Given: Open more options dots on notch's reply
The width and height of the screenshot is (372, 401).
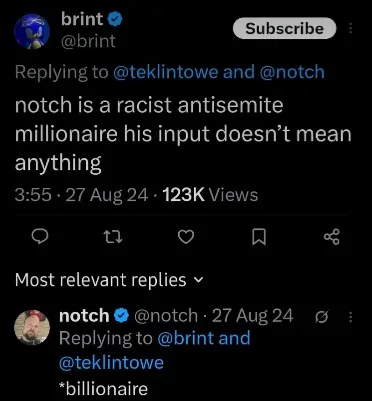Looking at the screenshot, I should pyautogui.click(x=350, y=316).
